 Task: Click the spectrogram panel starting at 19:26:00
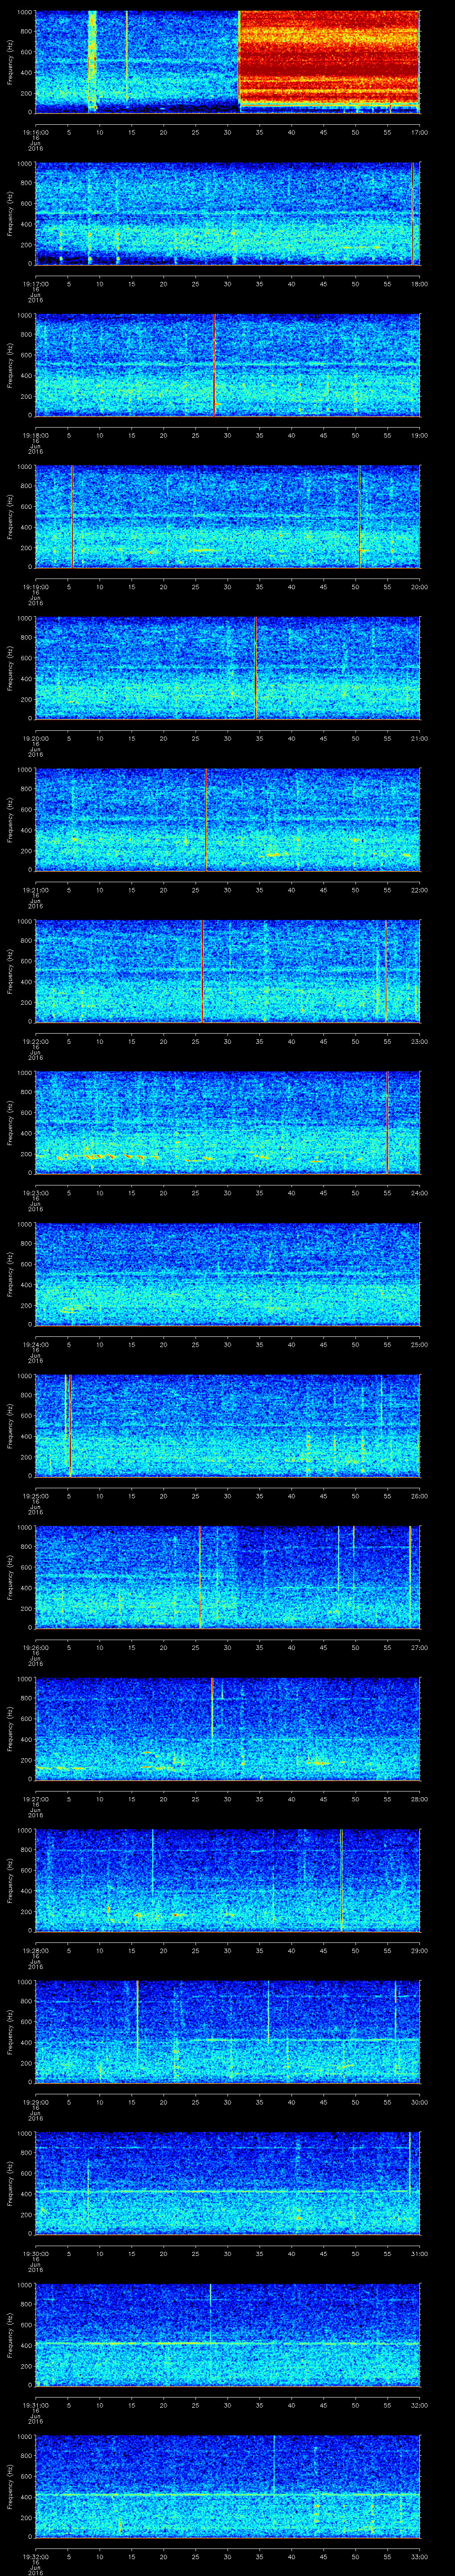[227, 1577]
